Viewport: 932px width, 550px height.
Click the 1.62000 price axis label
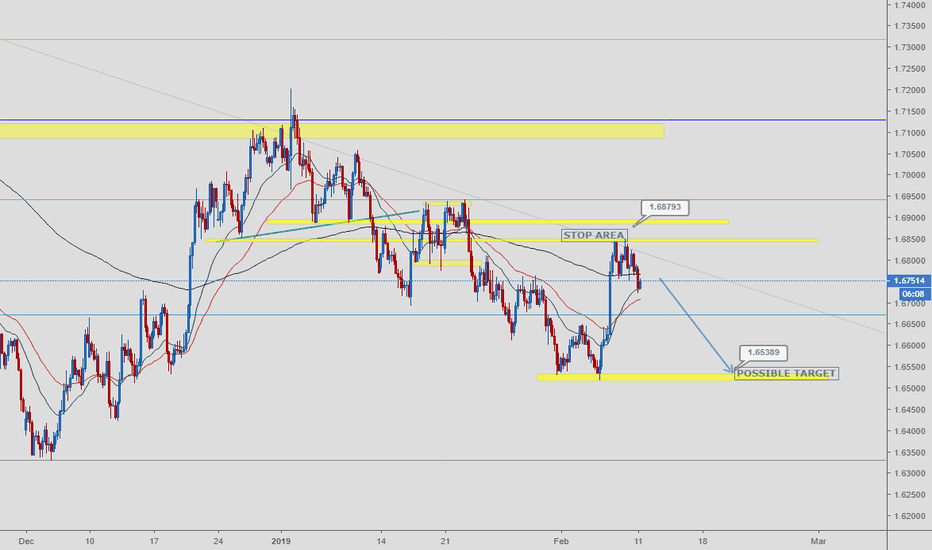pos(909,516)
